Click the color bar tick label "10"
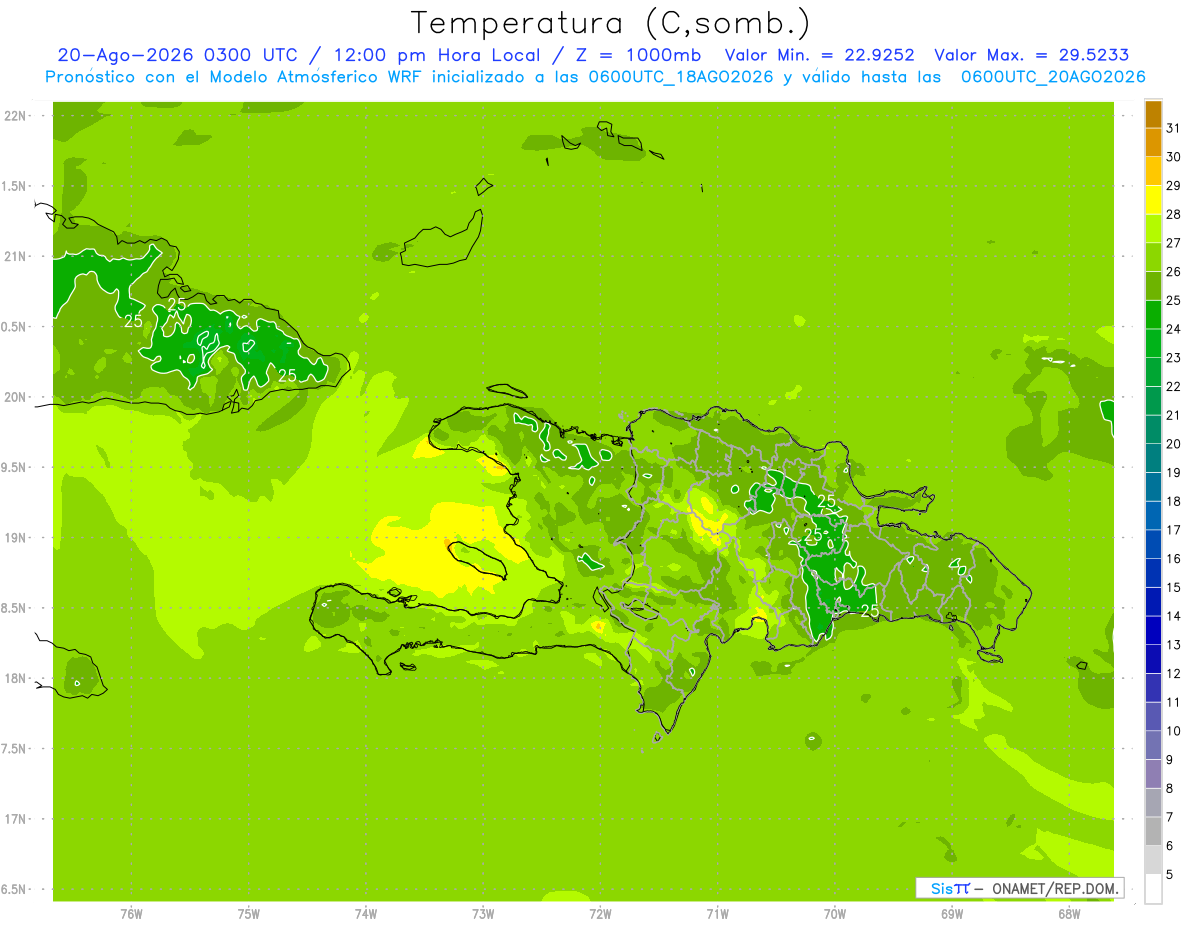 [1173, 731]
